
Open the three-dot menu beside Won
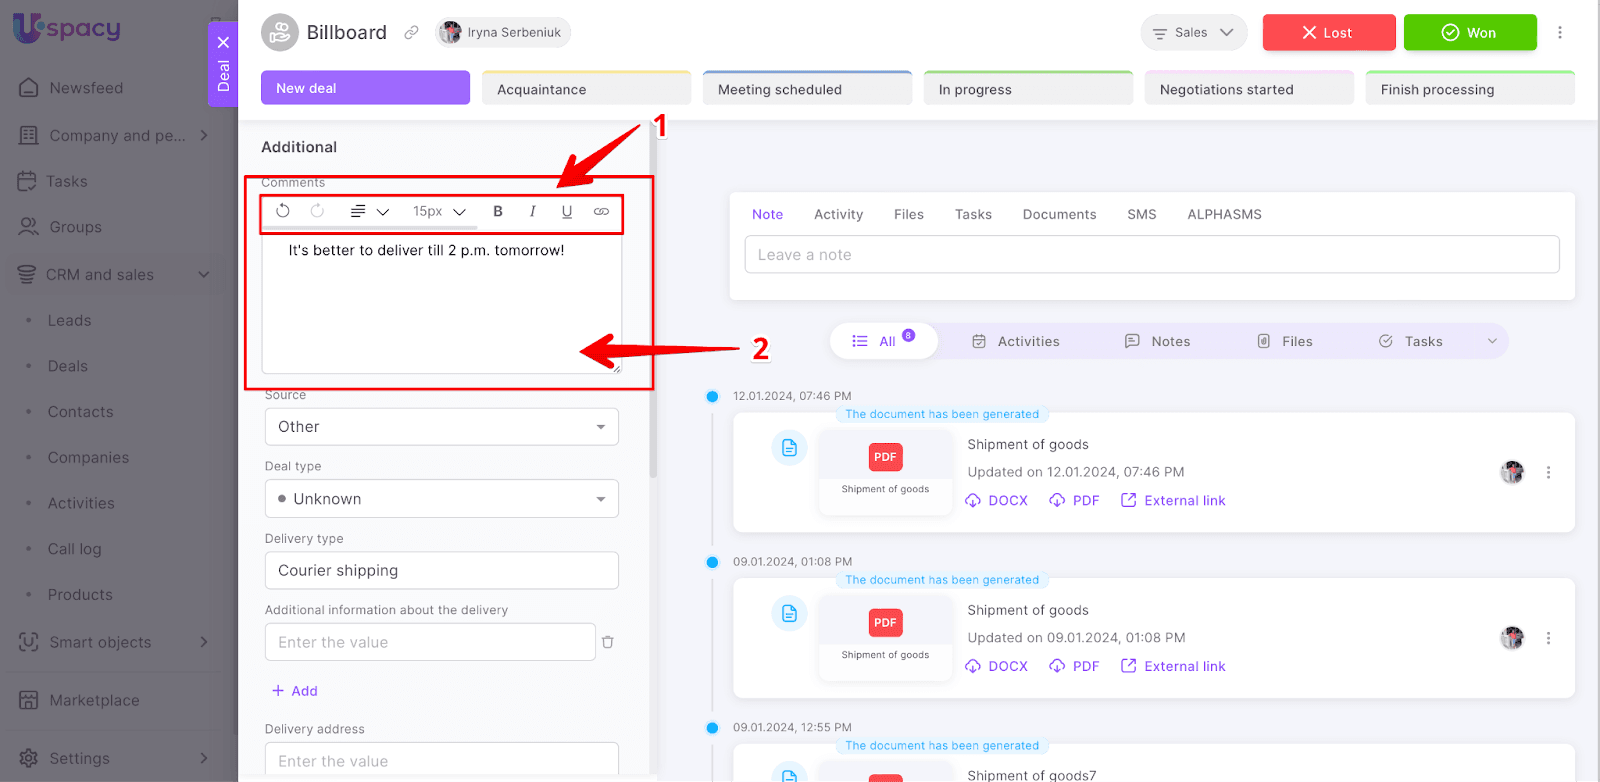coord(1559,33)
